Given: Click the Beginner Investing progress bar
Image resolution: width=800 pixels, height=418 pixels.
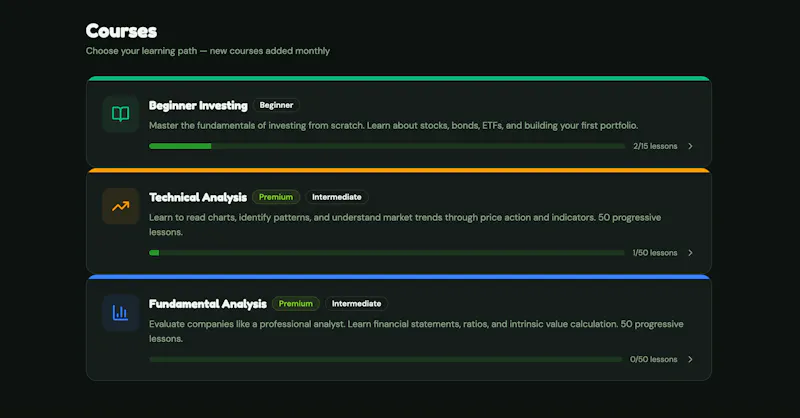Looking at the screenshot, I should click(387, 146).
